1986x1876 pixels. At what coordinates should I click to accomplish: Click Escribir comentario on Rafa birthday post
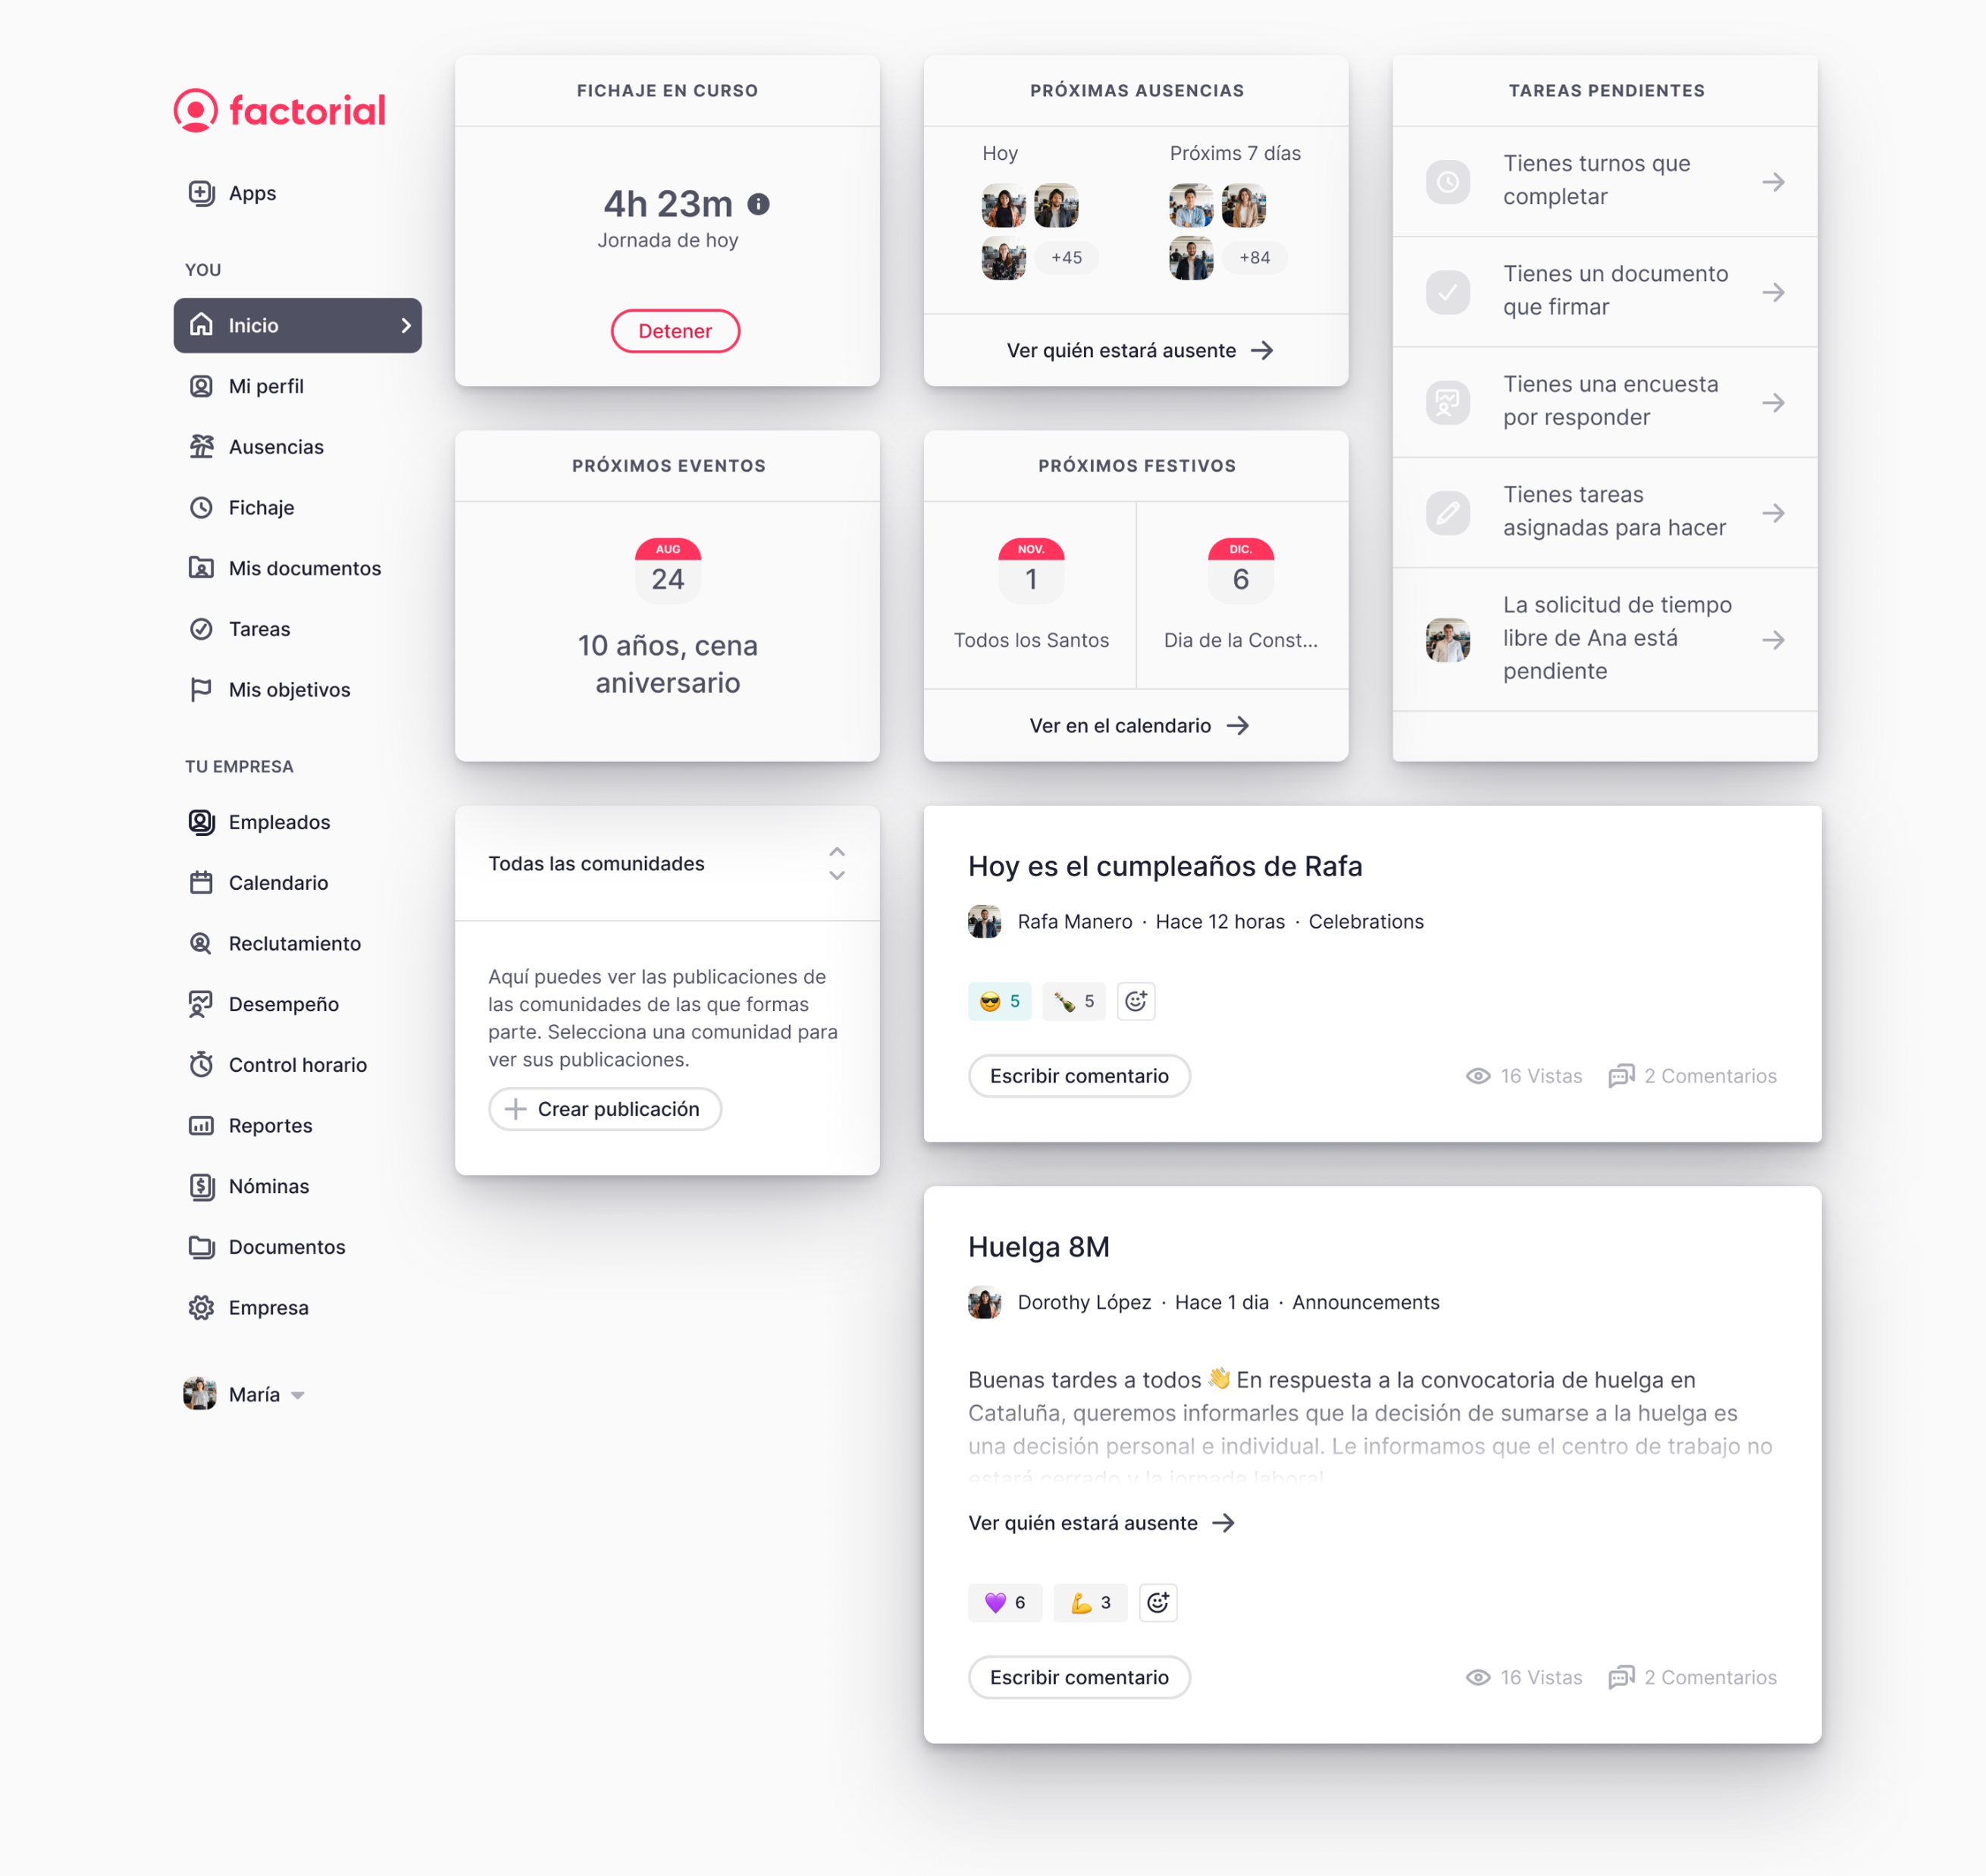click(x=1078, y=1076)
